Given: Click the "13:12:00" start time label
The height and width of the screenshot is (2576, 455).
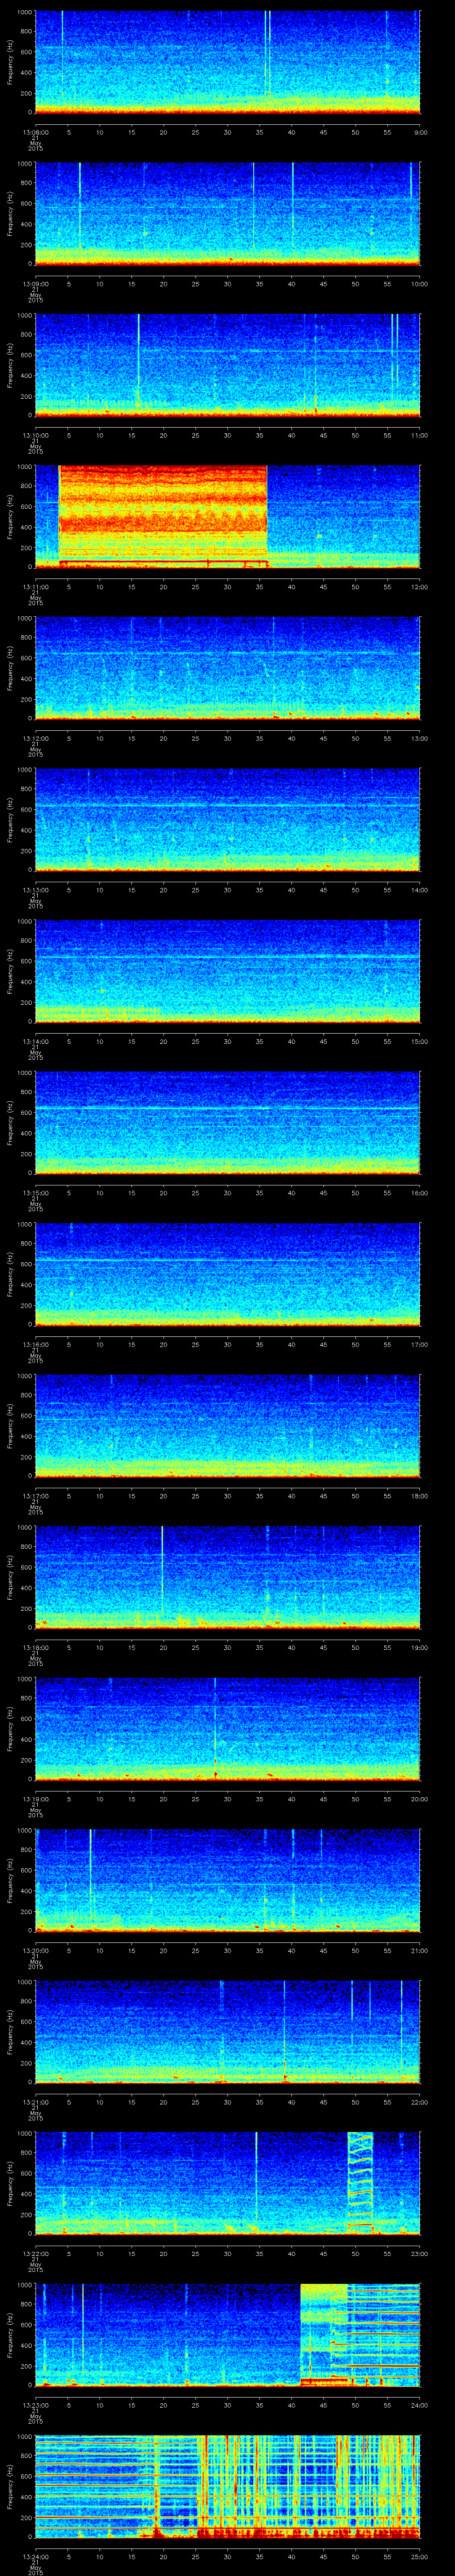Looking at the screenshot, I should click(35, 738).
